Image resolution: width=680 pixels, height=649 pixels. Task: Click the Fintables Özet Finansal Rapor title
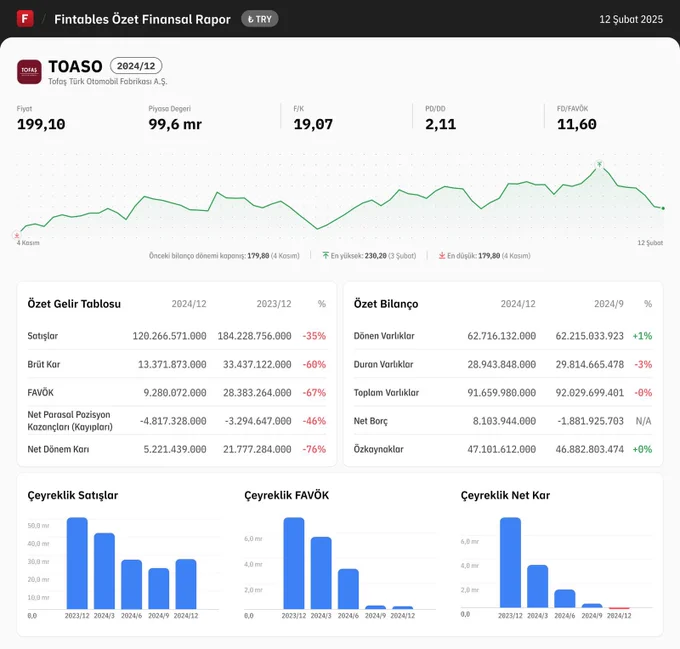pyautogui.click(x=142, y=19)
